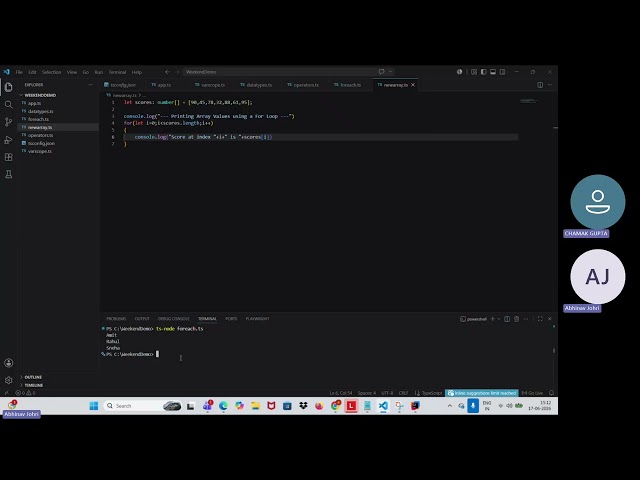The width and height of the screenshot is (640, 480).
Task: Kill the terminal with trash icon
Action: (516, 319)
